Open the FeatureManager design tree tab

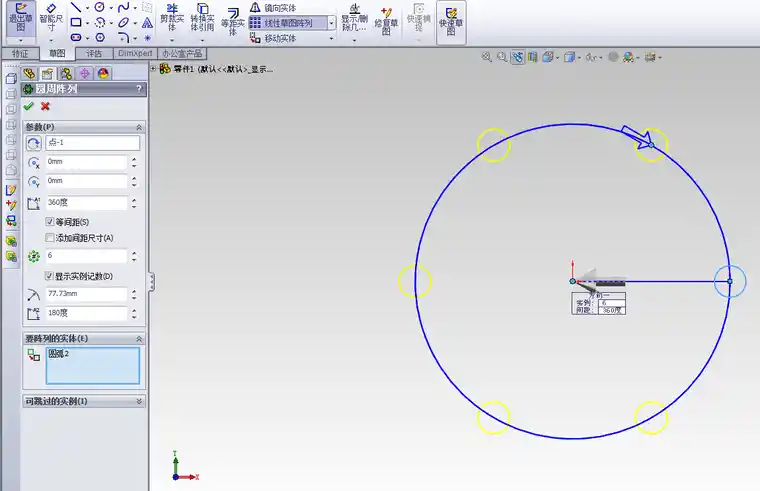pyautogui.click(x=29, y=73)
